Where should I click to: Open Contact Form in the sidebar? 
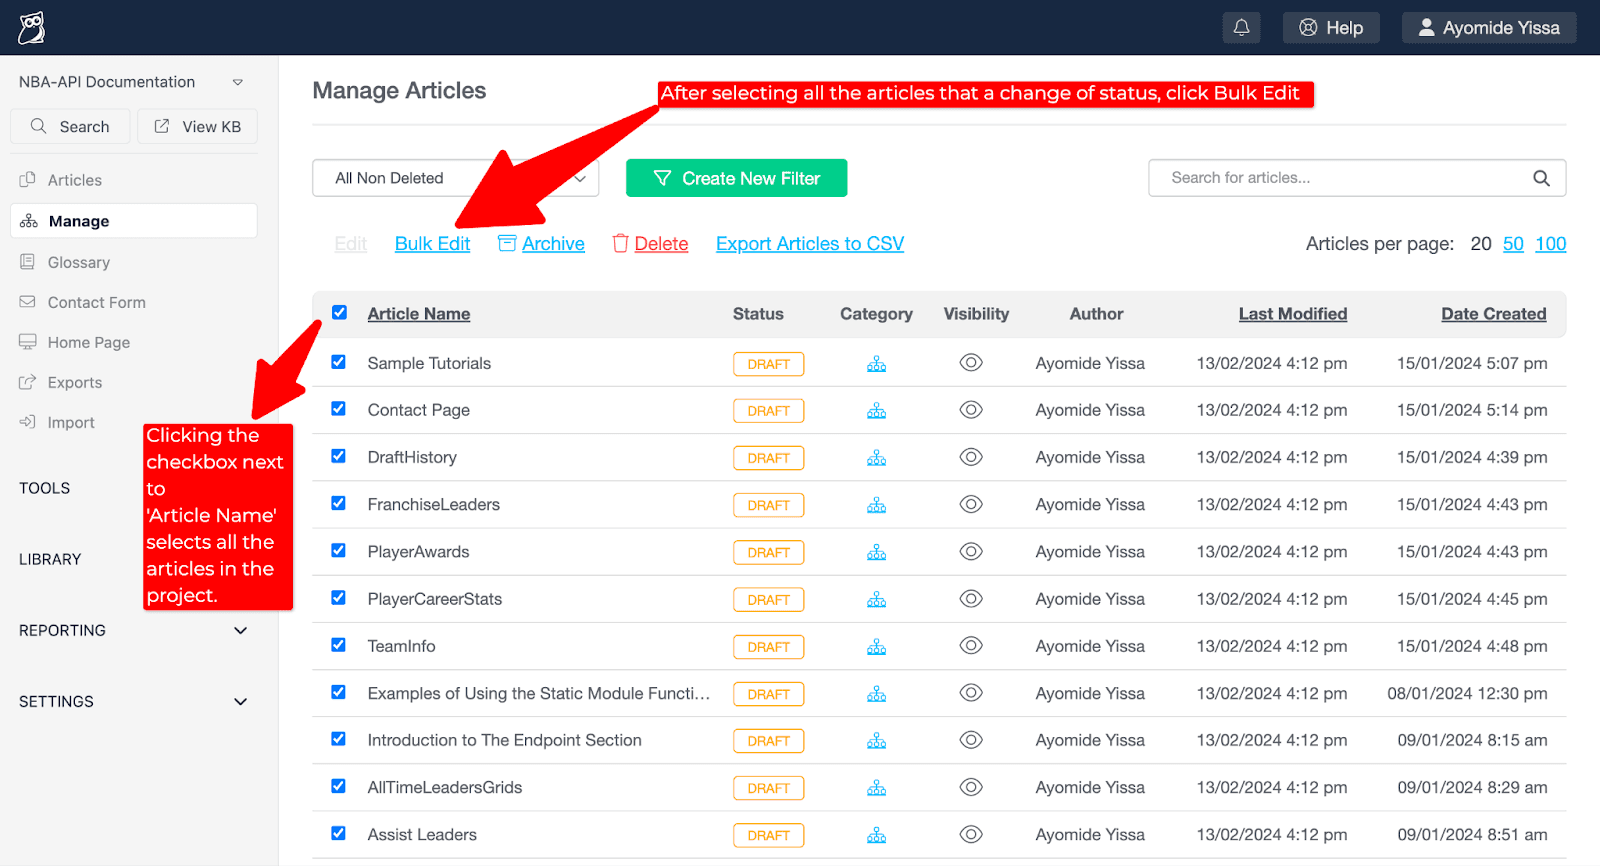tap(97, 302)
